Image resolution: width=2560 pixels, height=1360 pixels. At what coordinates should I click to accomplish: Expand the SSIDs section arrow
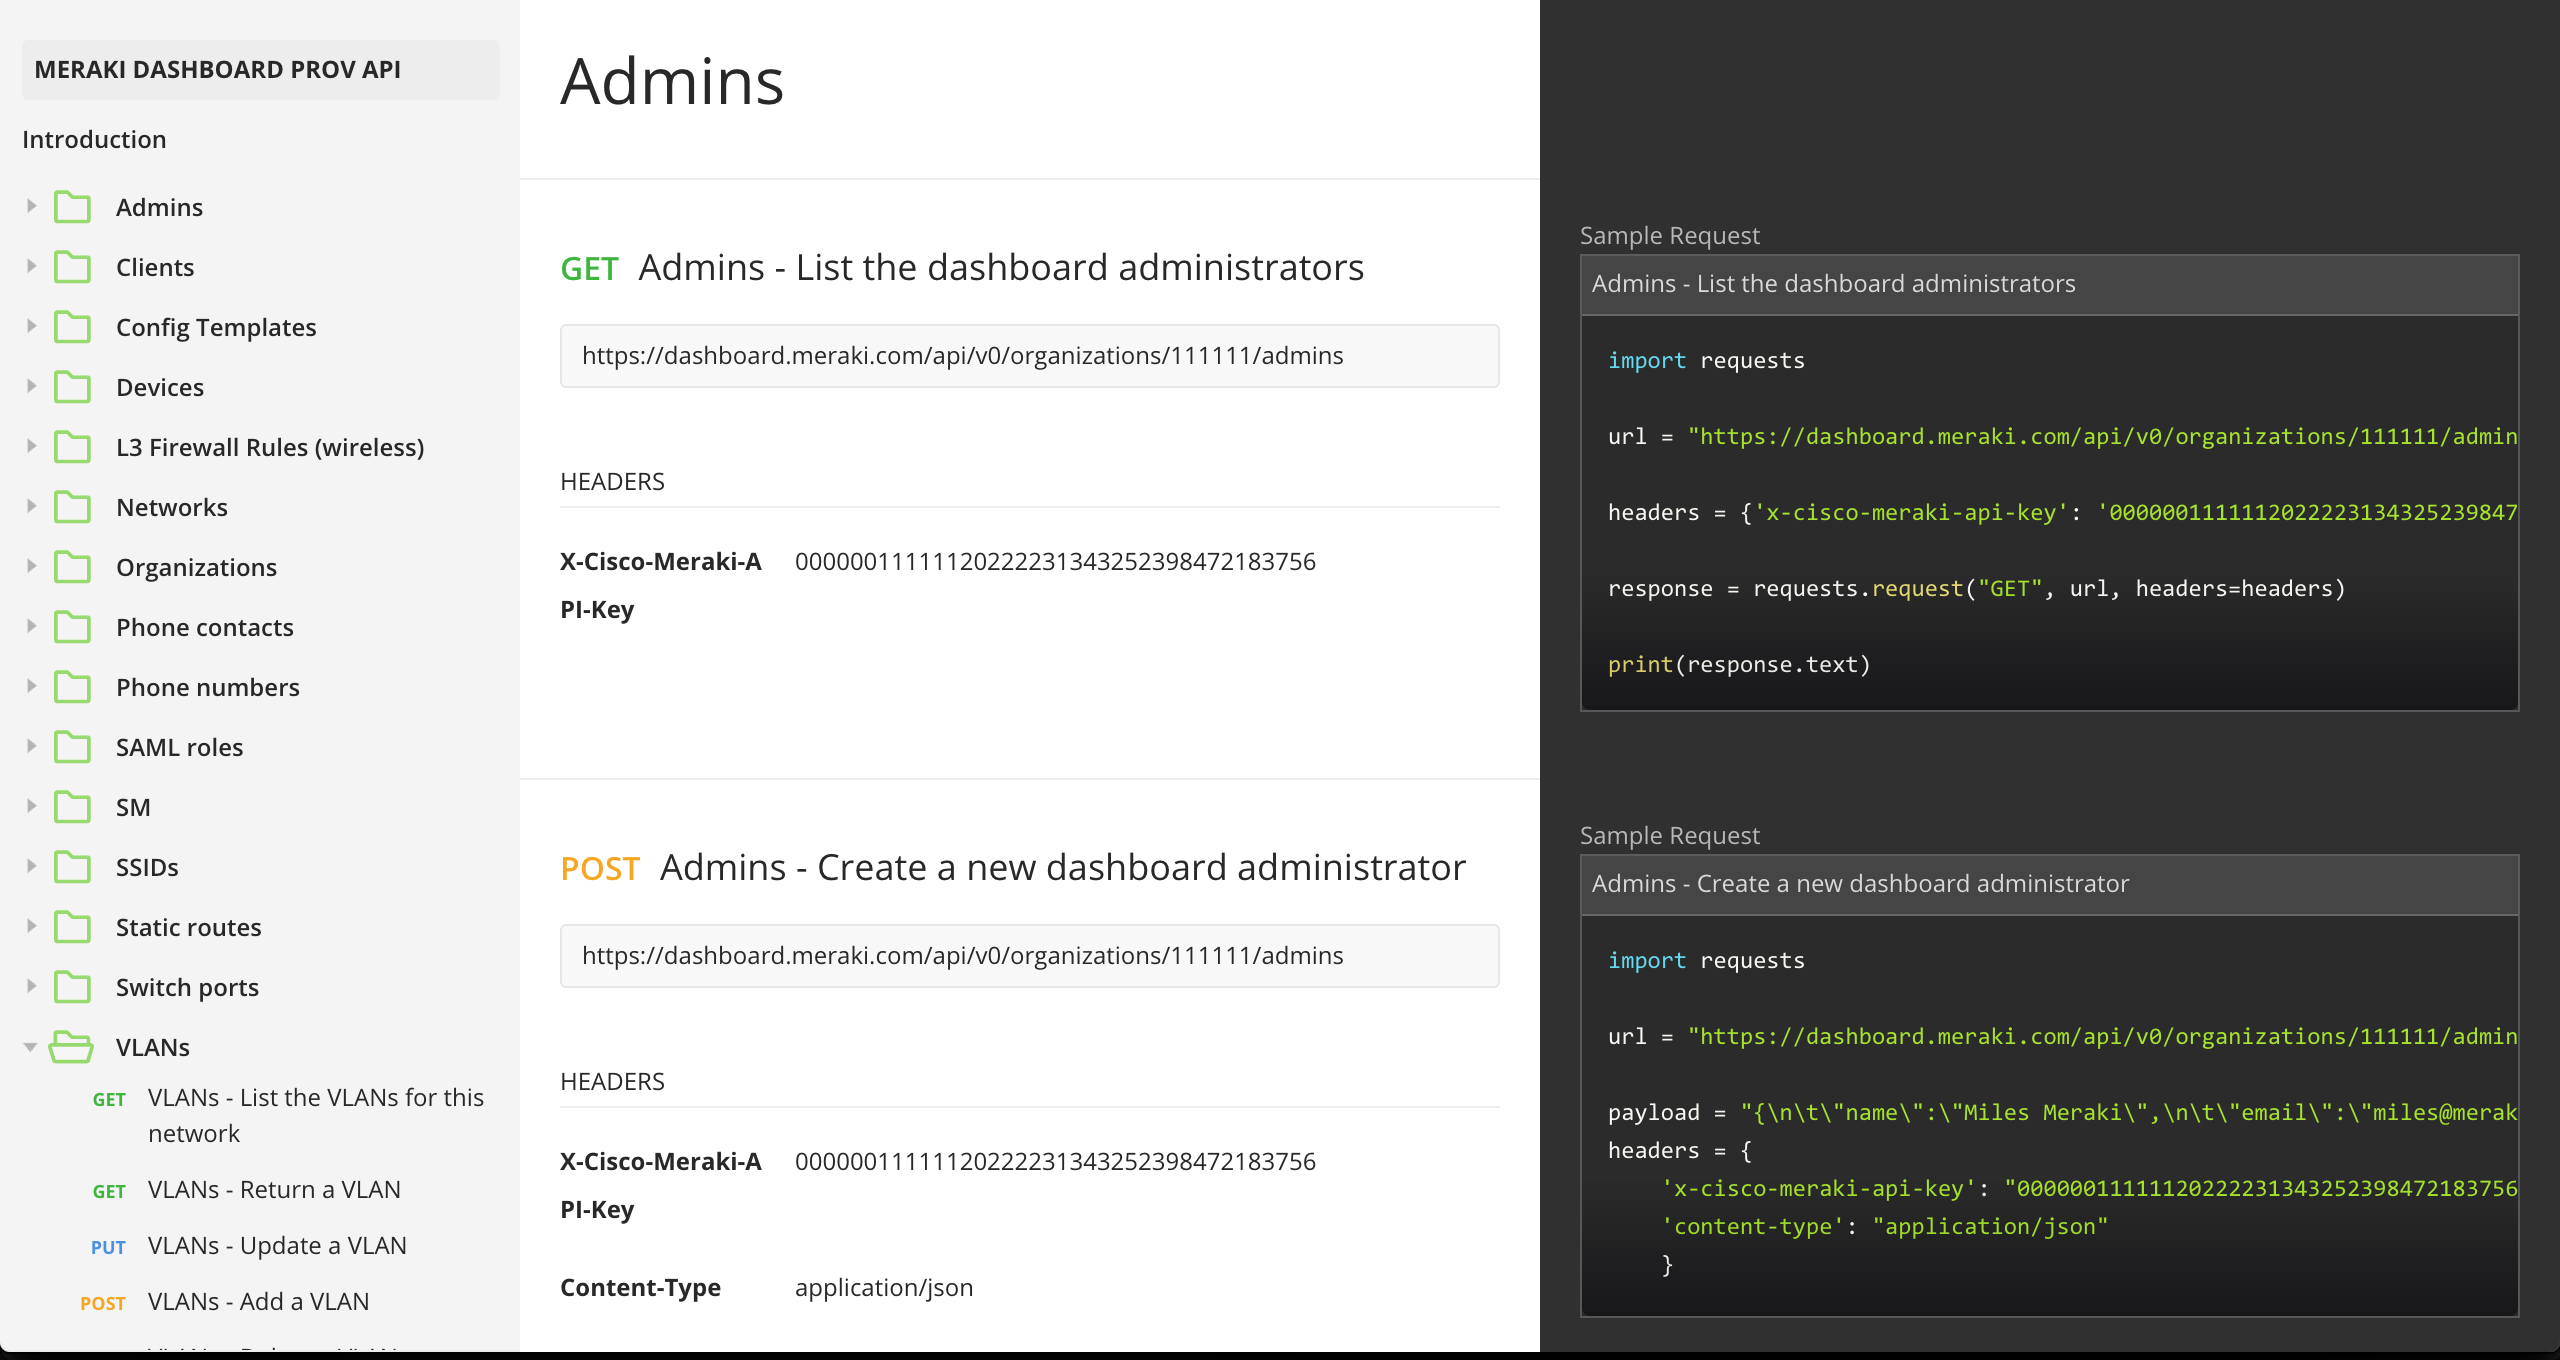point(31,866)
